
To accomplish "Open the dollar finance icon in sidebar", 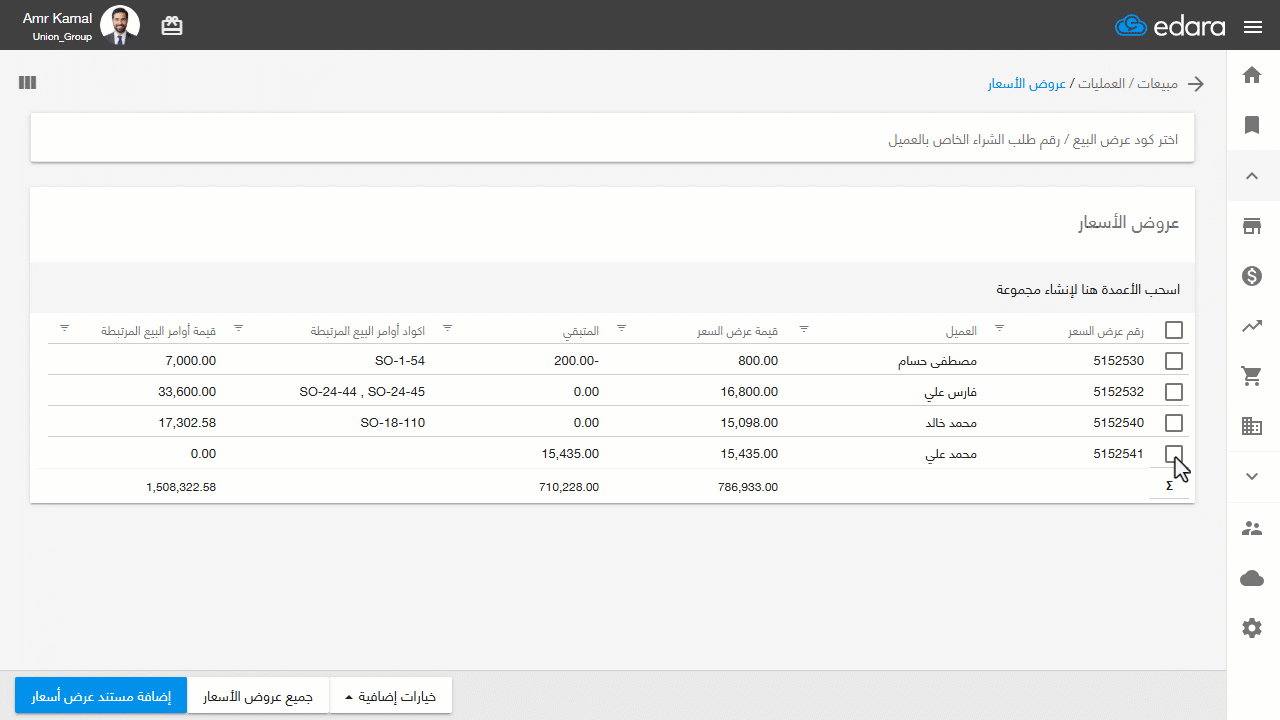I will click(x=1252, y=276).
